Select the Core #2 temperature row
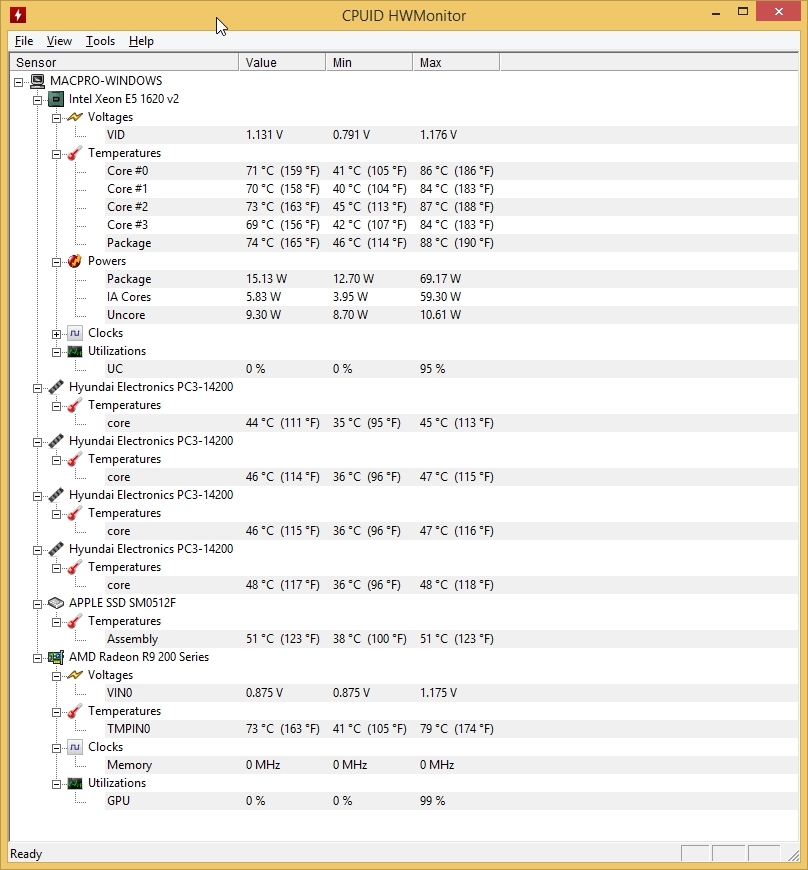808x870 pixels. 451,207
